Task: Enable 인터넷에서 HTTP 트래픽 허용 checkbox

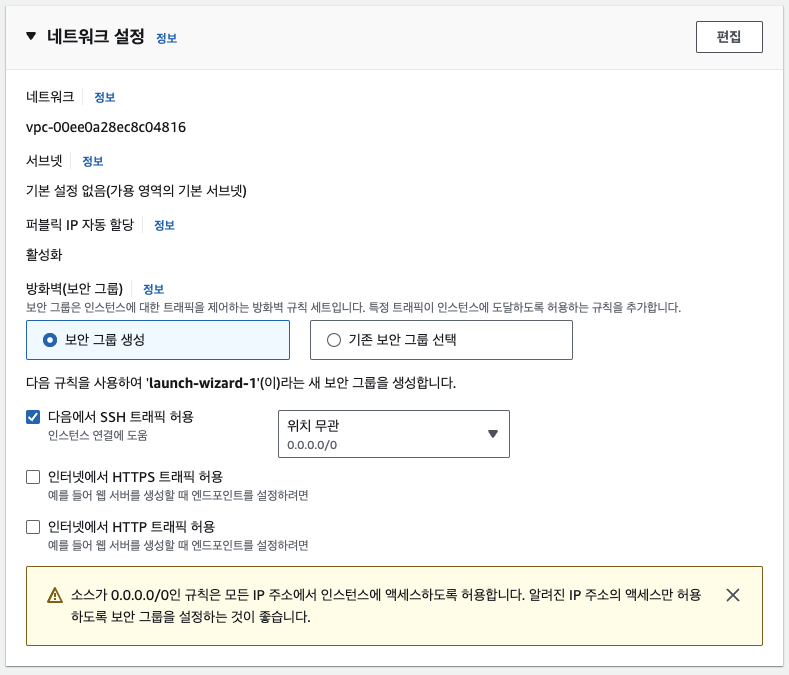Action: coord(33,527)
